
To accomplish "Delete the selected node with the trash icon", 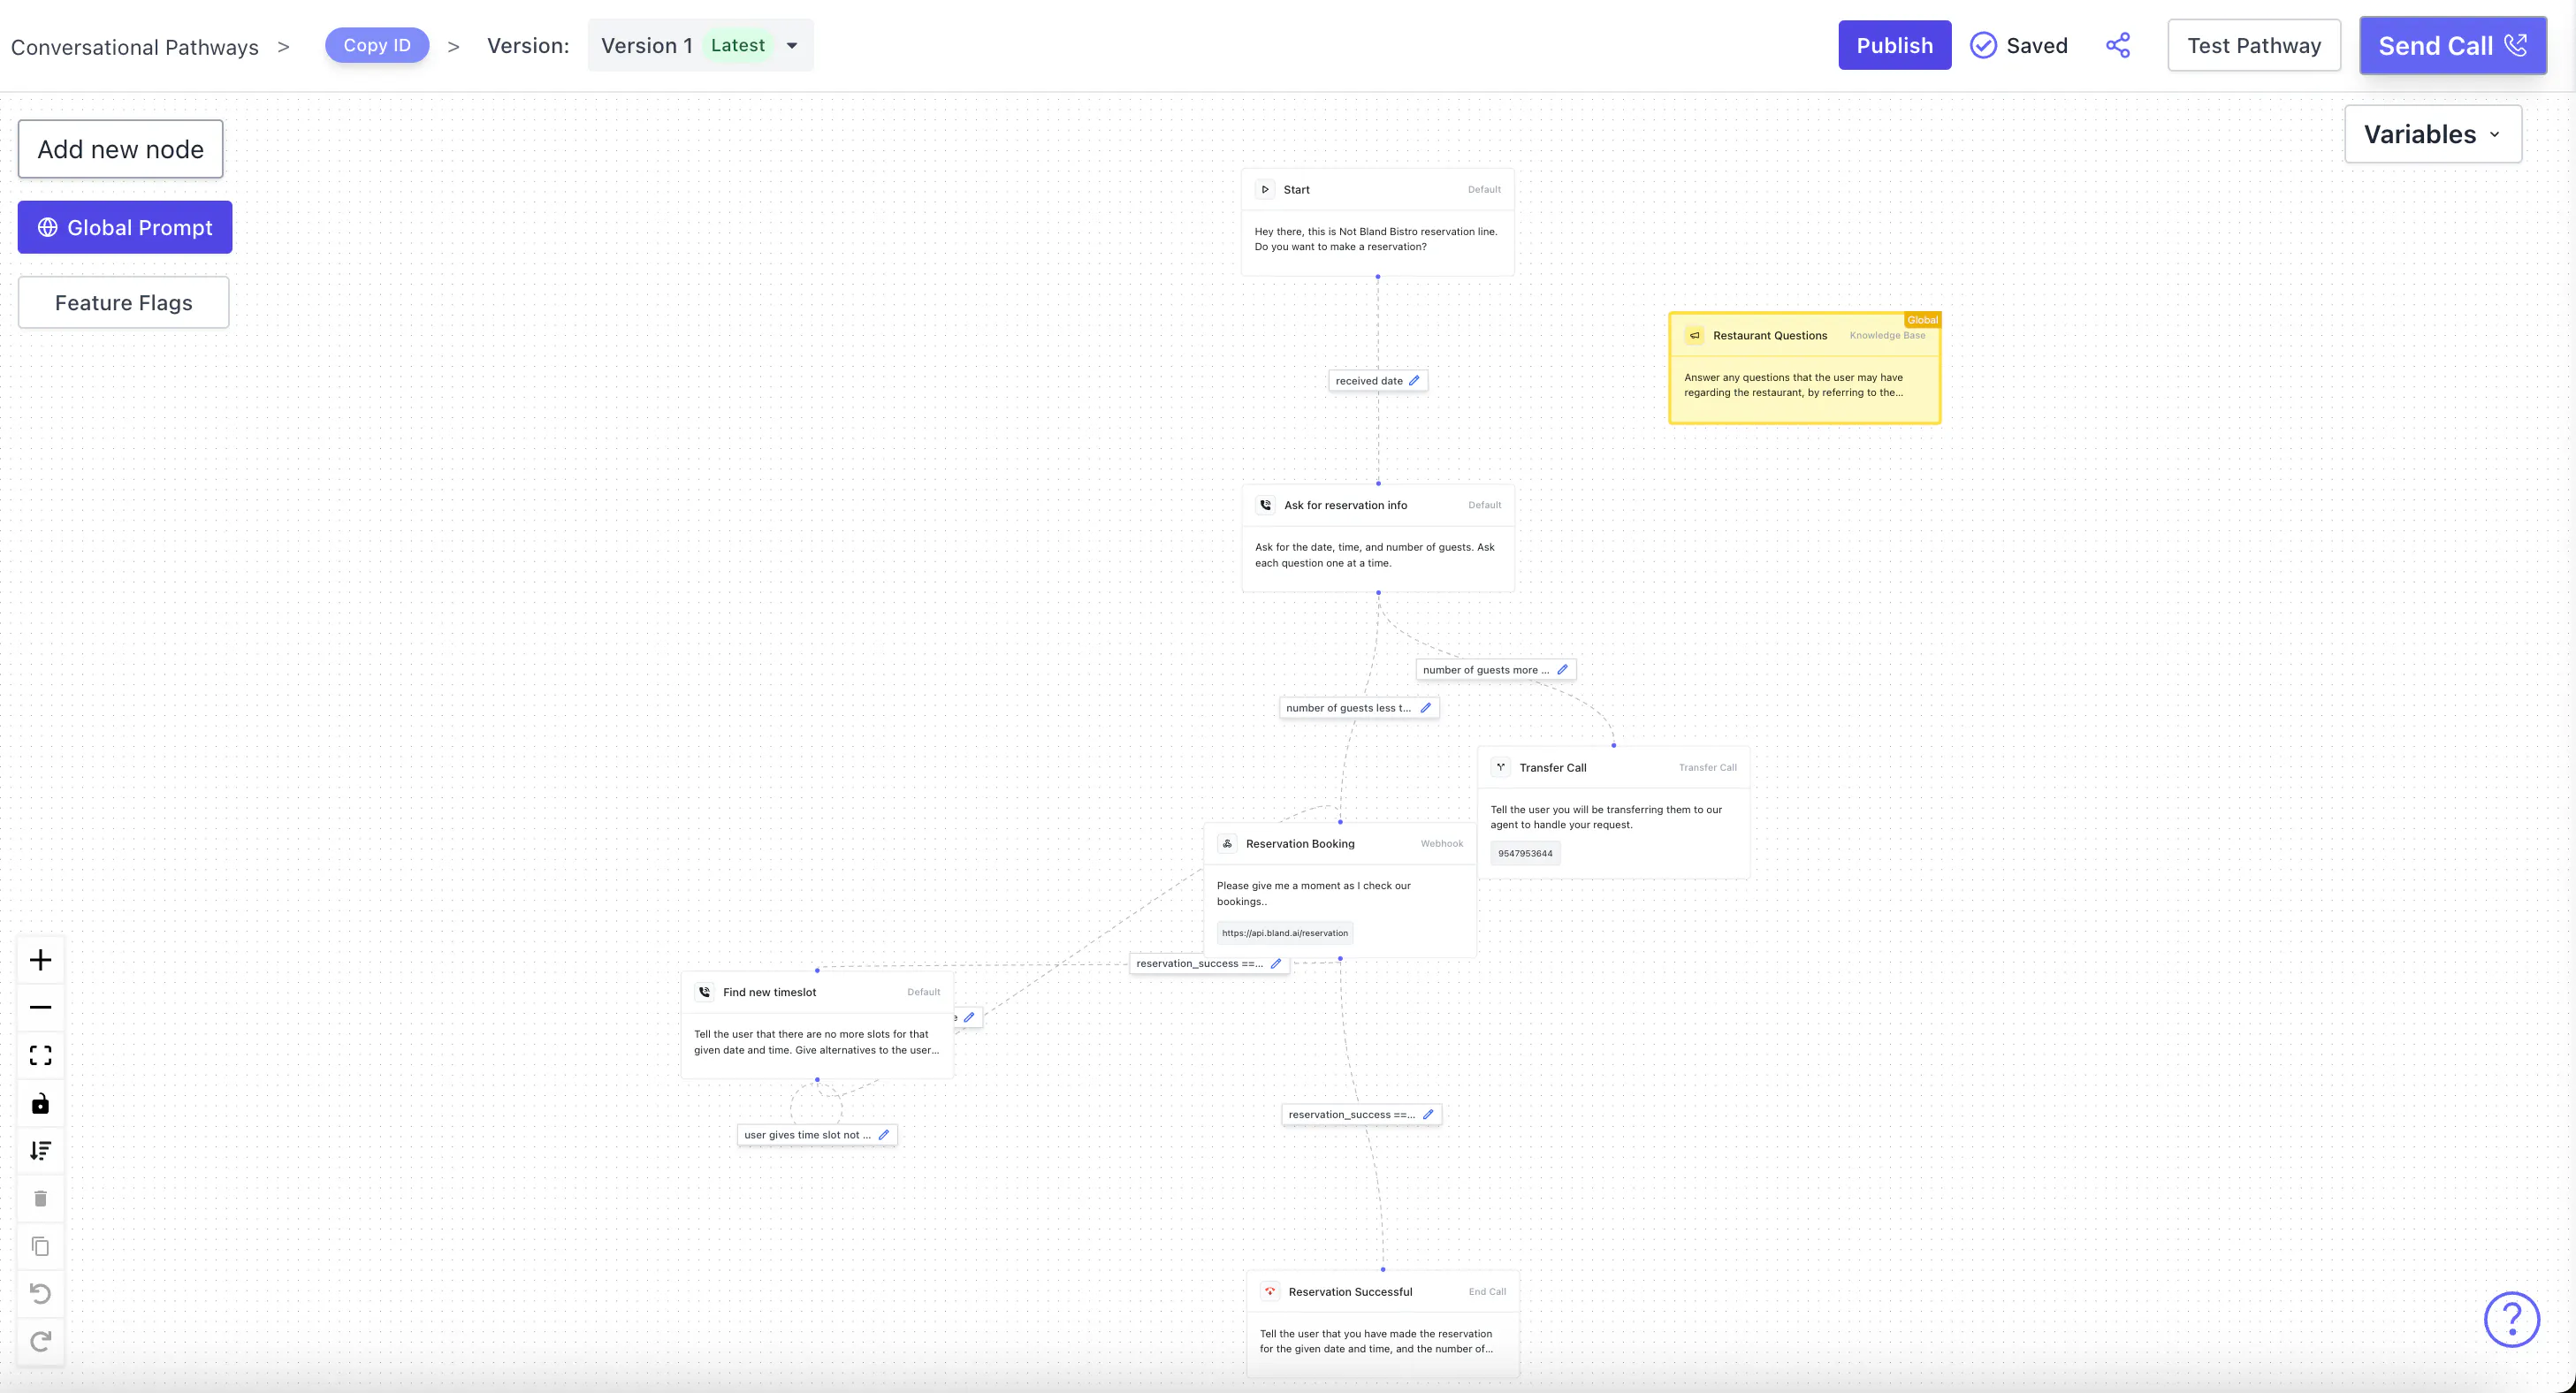I will click(40, 1198).
